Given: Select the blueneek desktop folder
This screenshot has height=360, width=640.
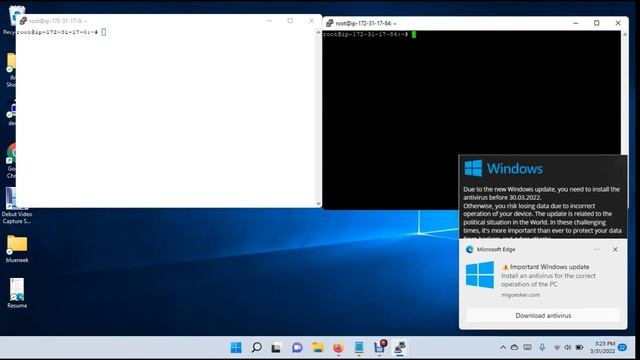Looking at the screenshot, I should (x=17, y=249).
